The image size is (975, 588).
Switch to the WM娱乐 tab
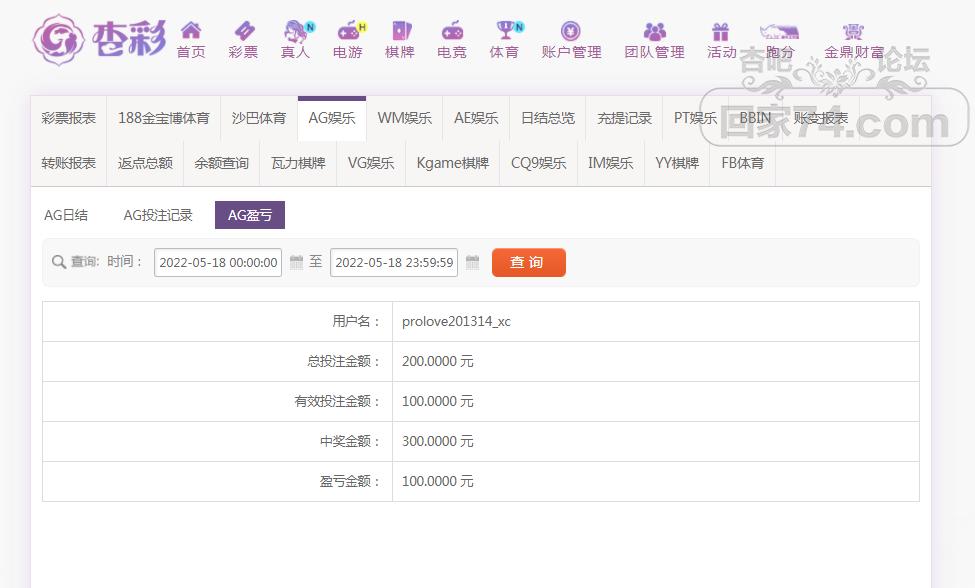404,118
